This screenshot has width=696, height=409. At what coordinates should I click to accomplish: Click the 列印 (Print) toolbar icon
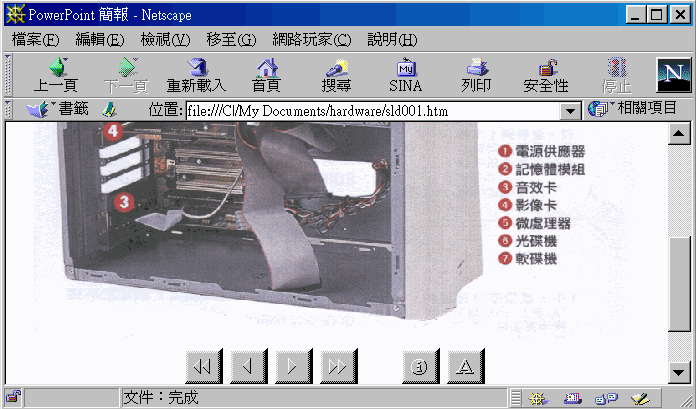point(476,75)
